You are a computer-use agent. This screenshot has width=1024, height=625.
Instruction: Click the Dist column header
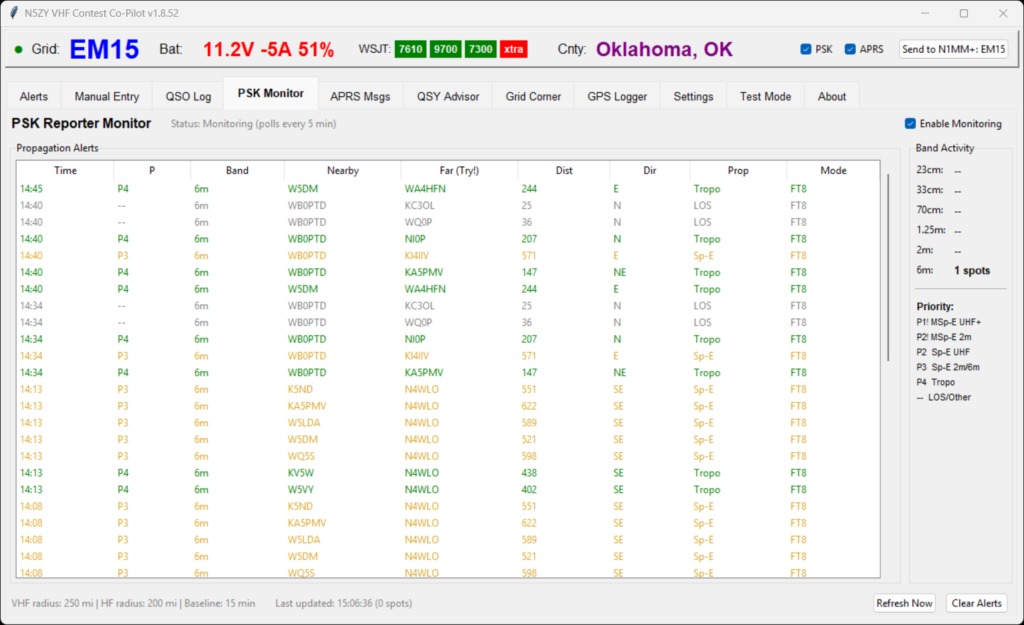(x=564, y=171)
